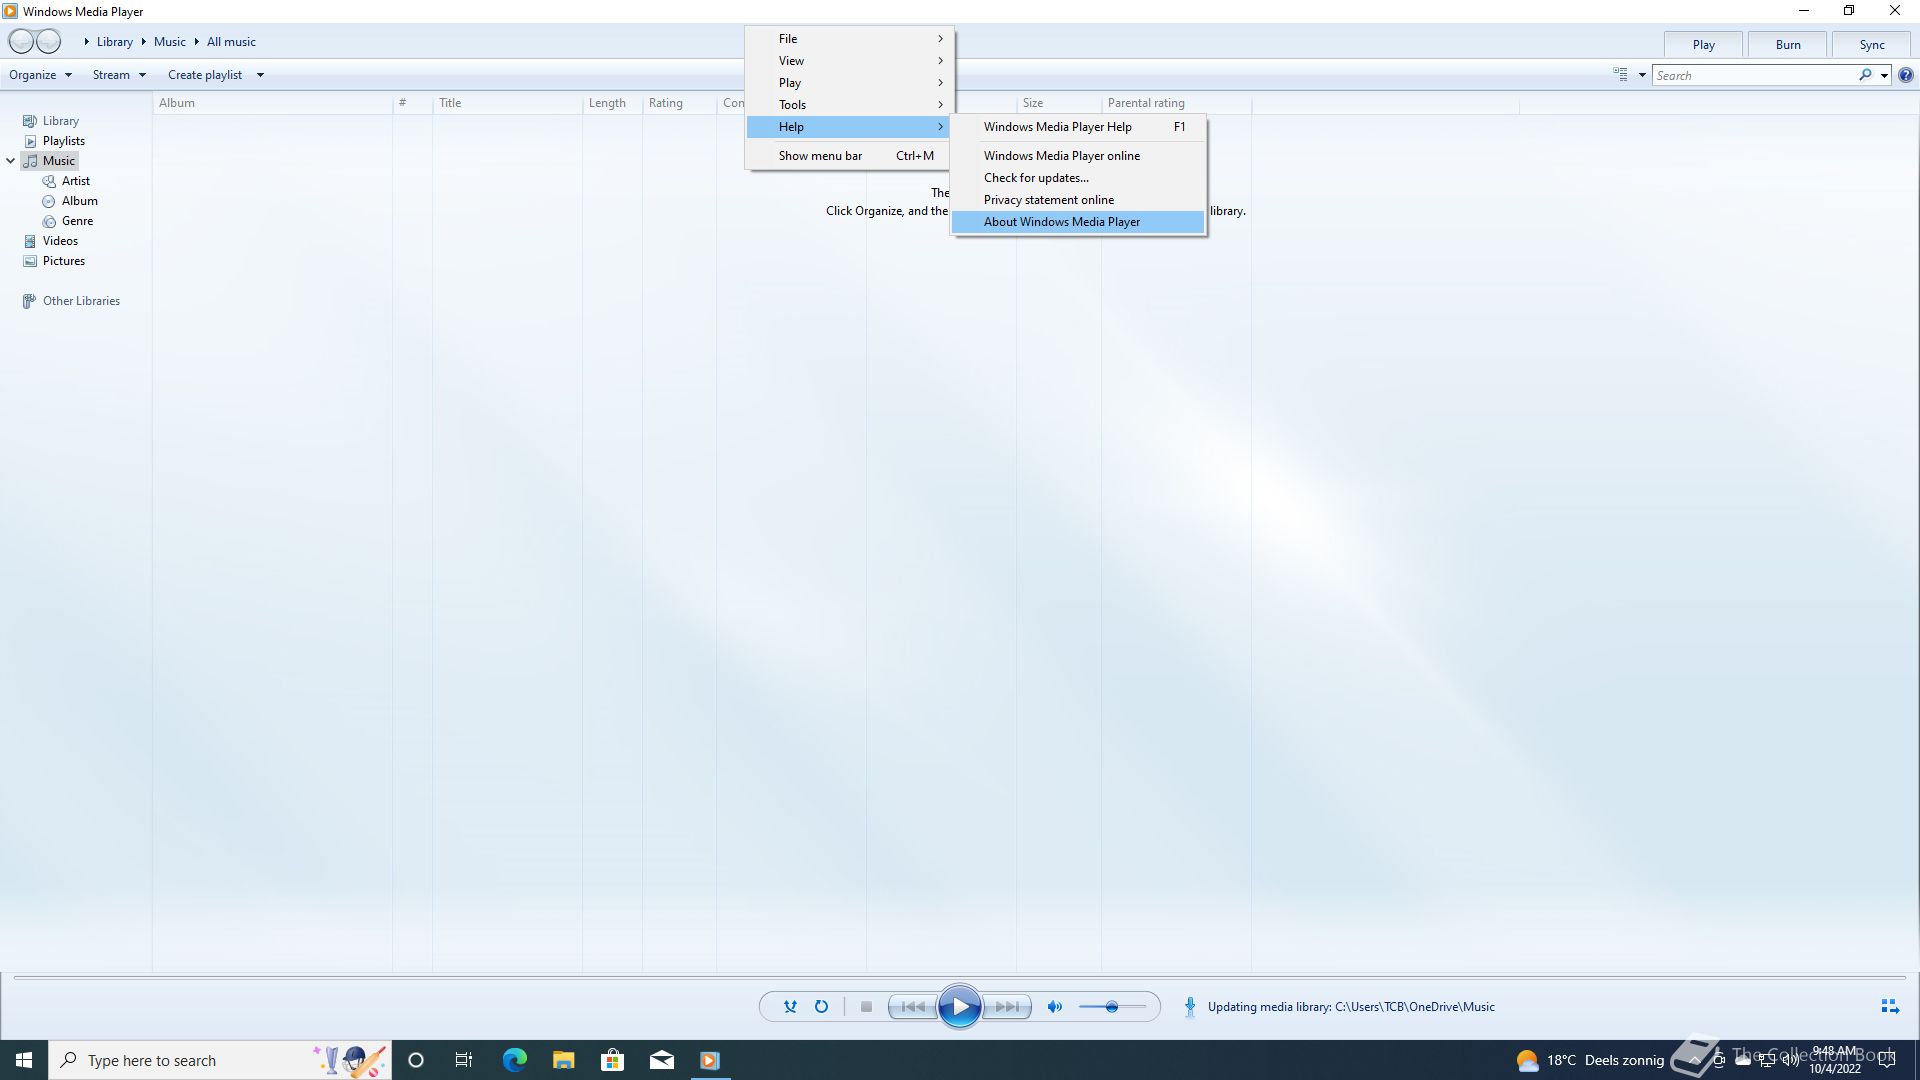Image resolution: width=1920 pixels, height=1080 pixels.
Task: Toggle shuffle mode
Action: (x=790, y=1007)
